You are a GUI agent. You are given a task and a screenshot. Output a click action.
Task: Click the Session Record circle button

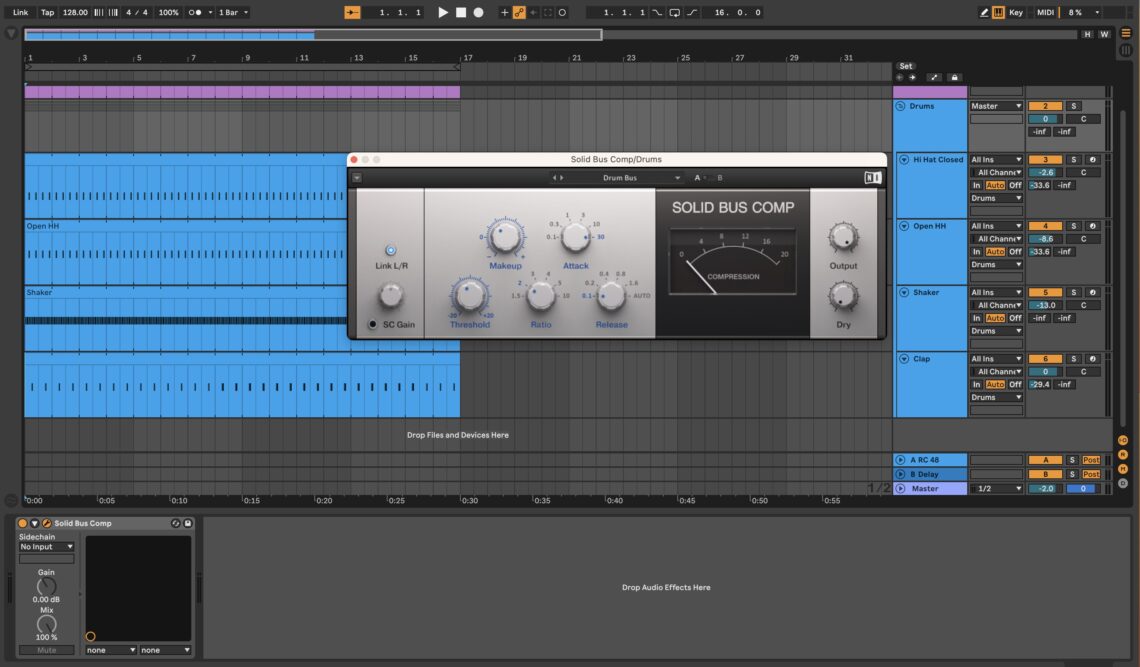tap(562, 12)
